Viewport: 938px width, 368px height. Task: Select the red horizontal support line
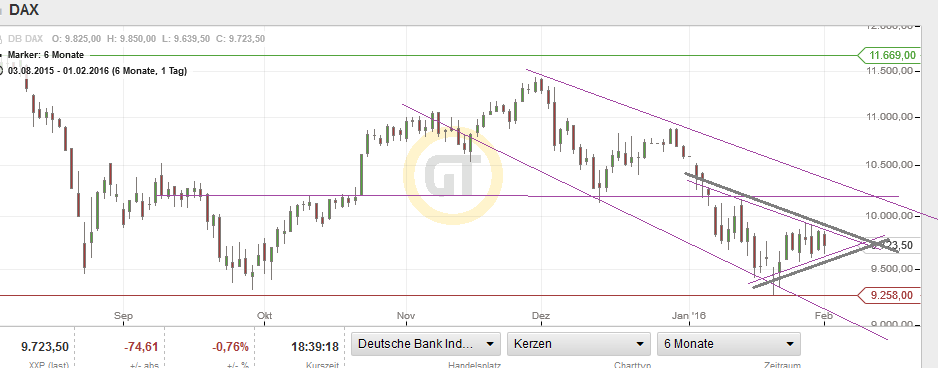[429, 295]
